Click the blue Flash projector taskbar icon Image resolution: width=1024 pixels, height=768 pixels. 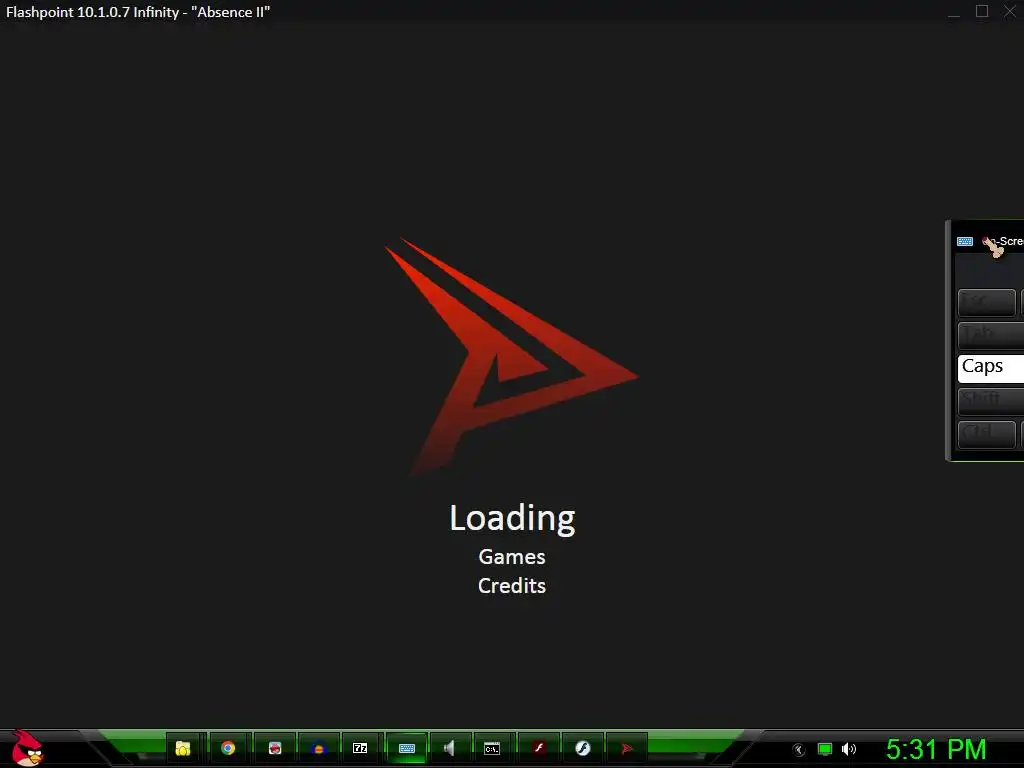[583, 748]
